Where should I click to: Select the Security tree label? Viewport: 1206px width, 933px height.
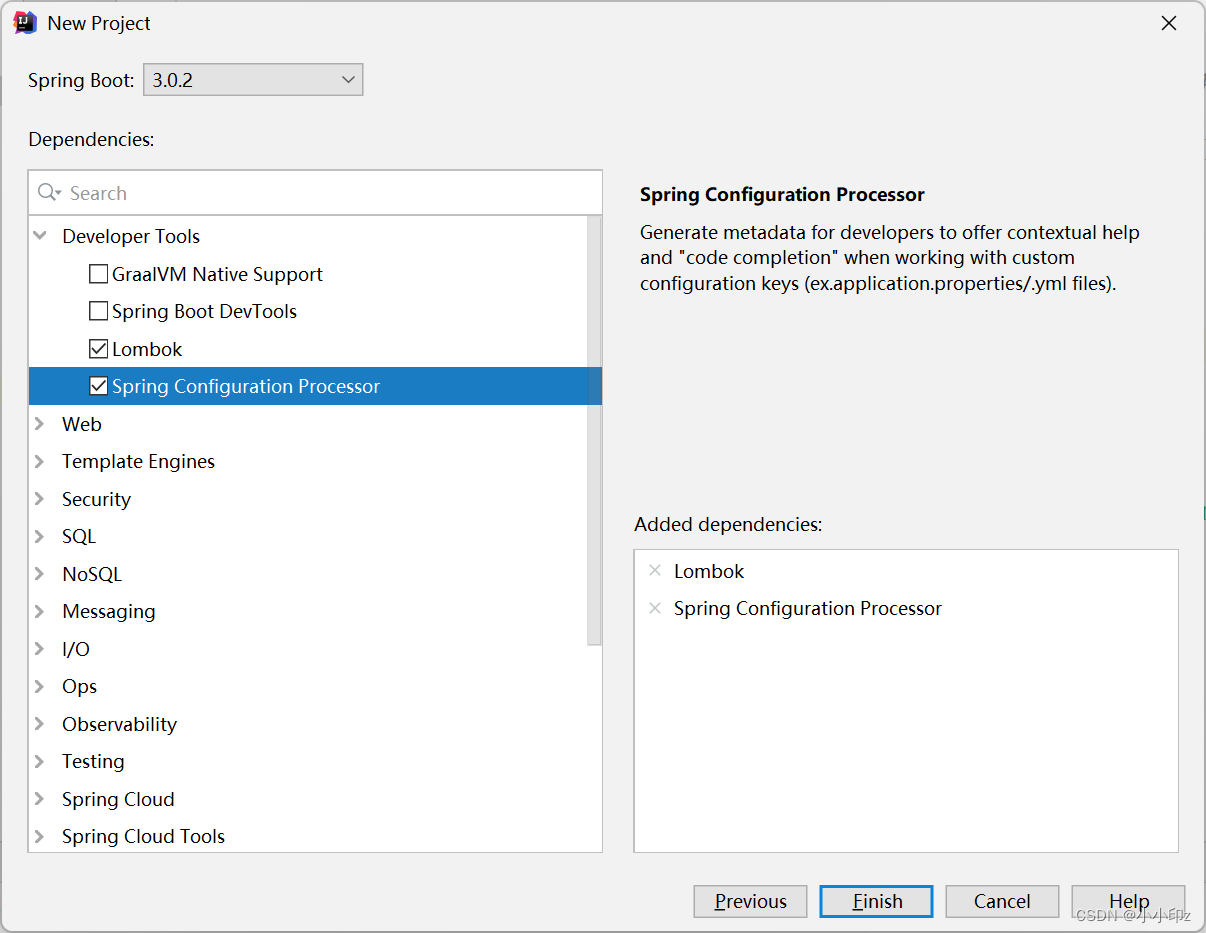96,499
